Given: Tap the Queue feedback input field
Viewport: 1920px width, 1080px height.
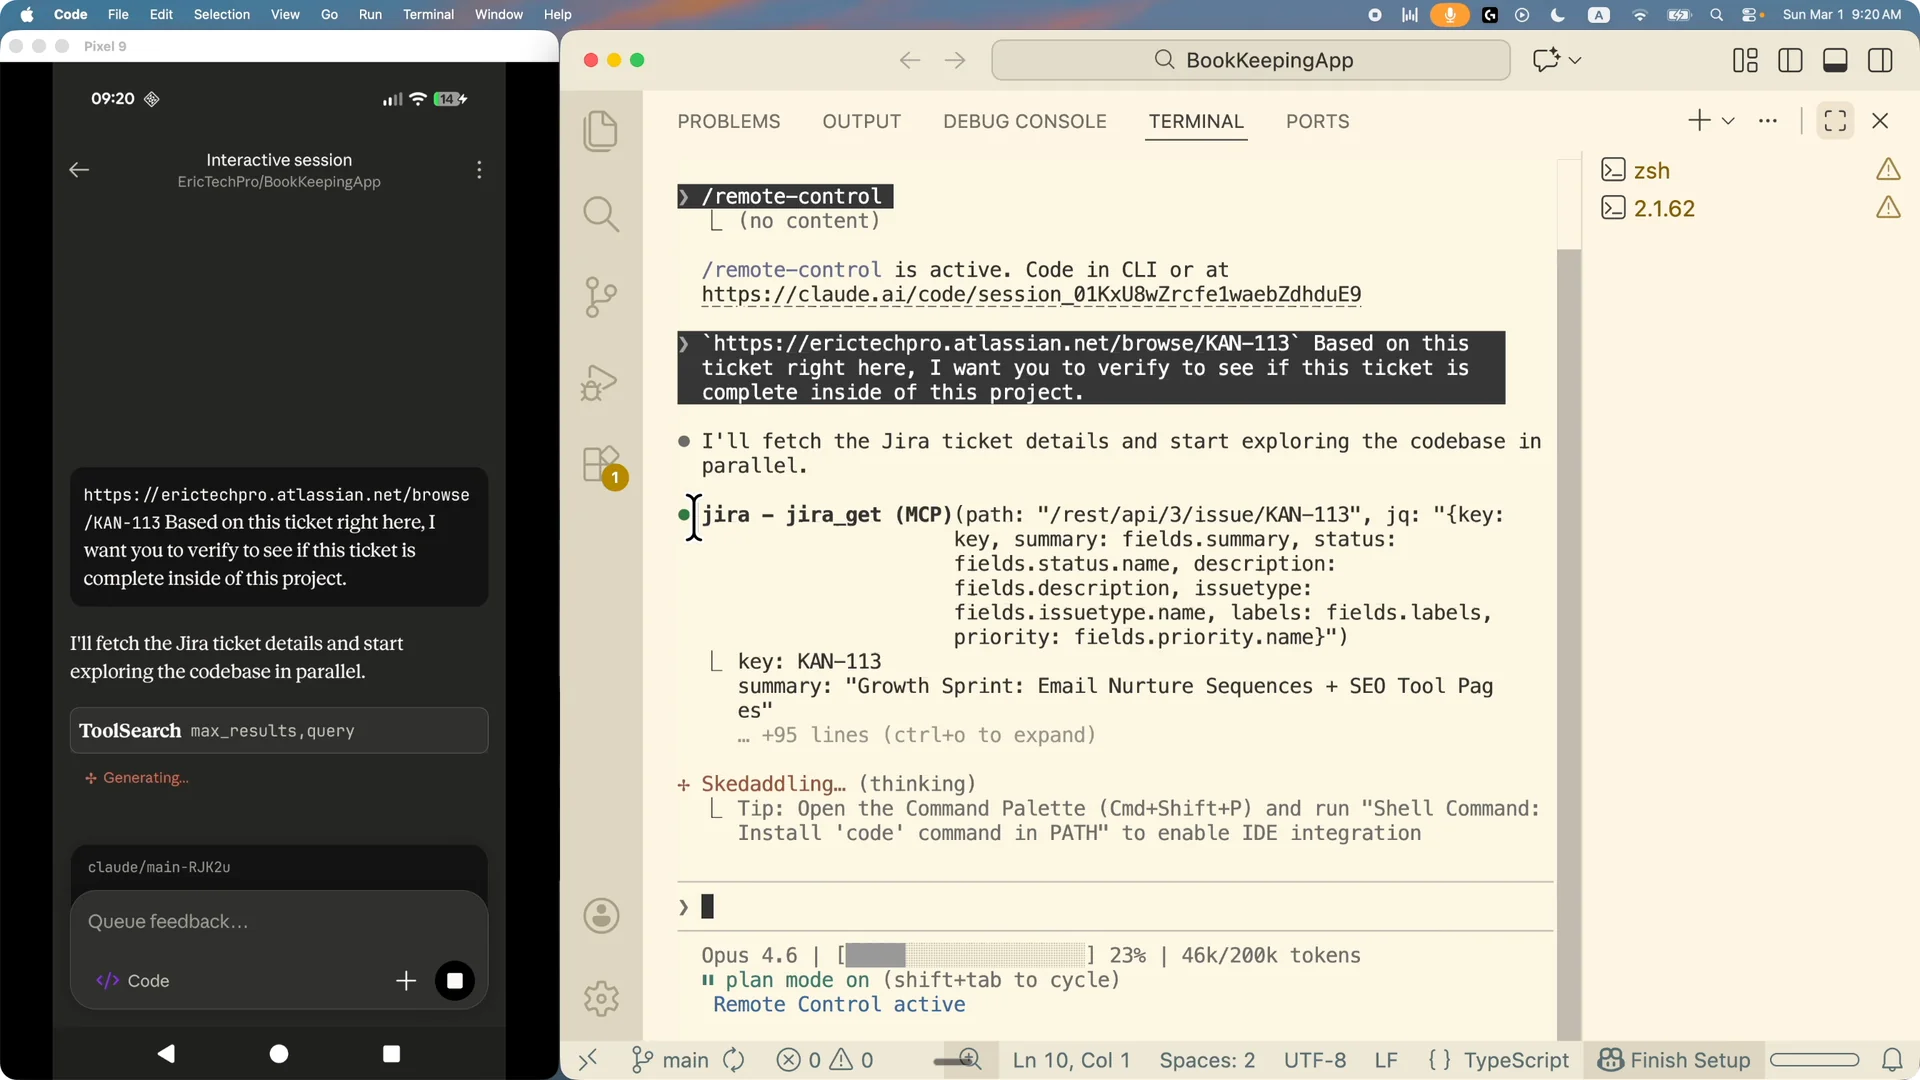Looking at the screenshot, I should coord(279,921).
